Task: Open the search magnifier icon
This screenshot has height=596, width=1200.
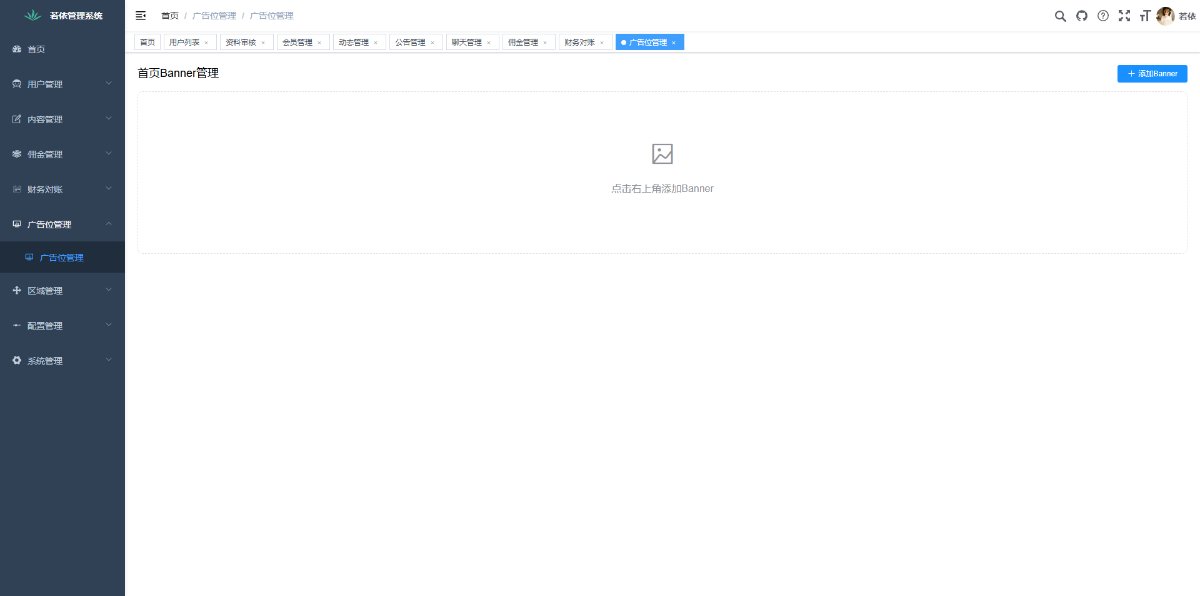Action: pyautogui.click(x=1061, y=16)
